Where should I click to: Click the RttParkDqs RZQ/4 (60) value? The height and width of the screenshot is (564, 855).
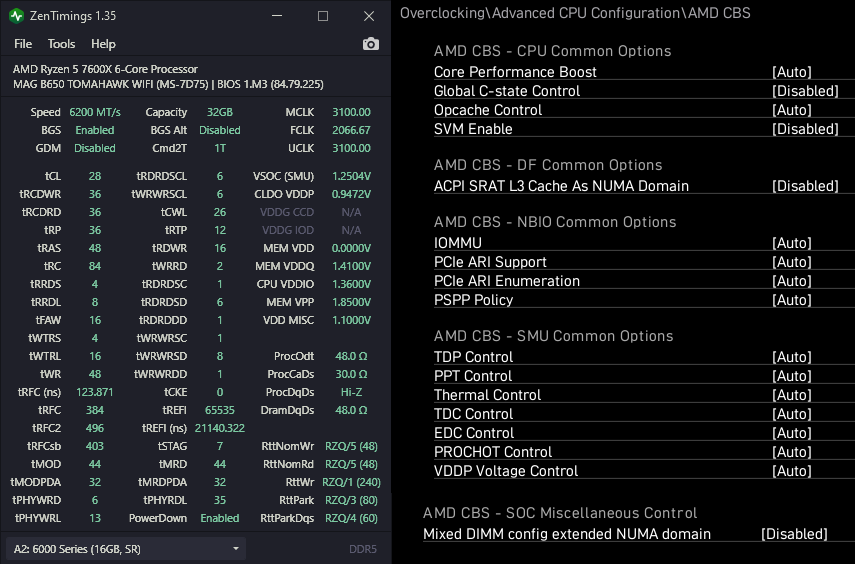tap(351, 518)
